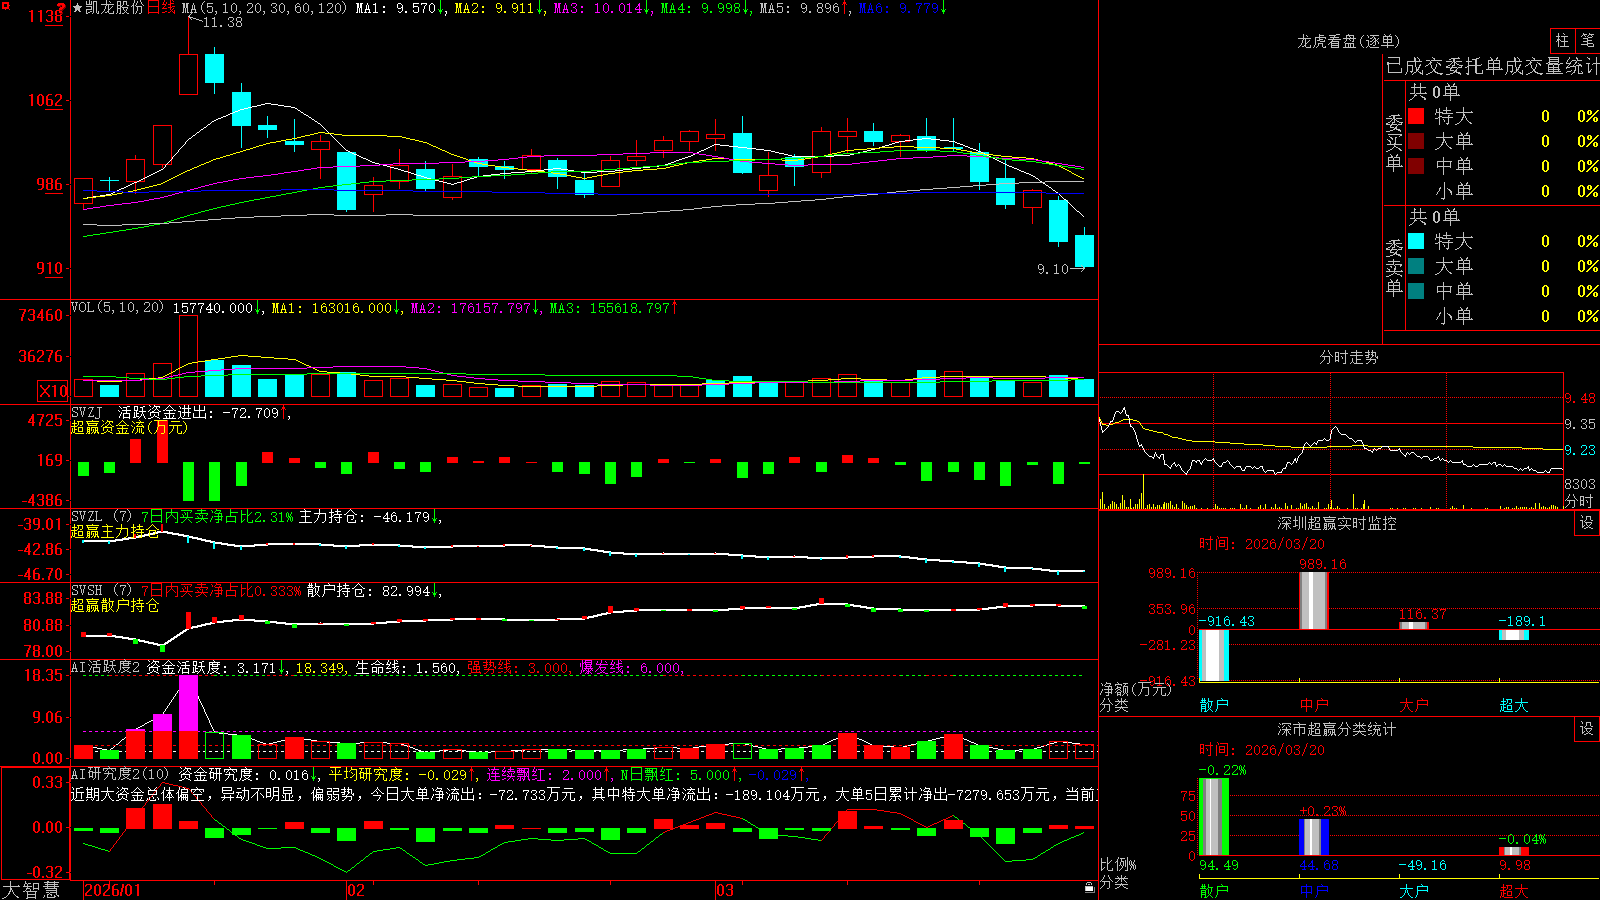This screenshot has width=1600, height=900.
Task: Click the 9.98 超大 bar in 分类统计
Action: [1514, 851]
